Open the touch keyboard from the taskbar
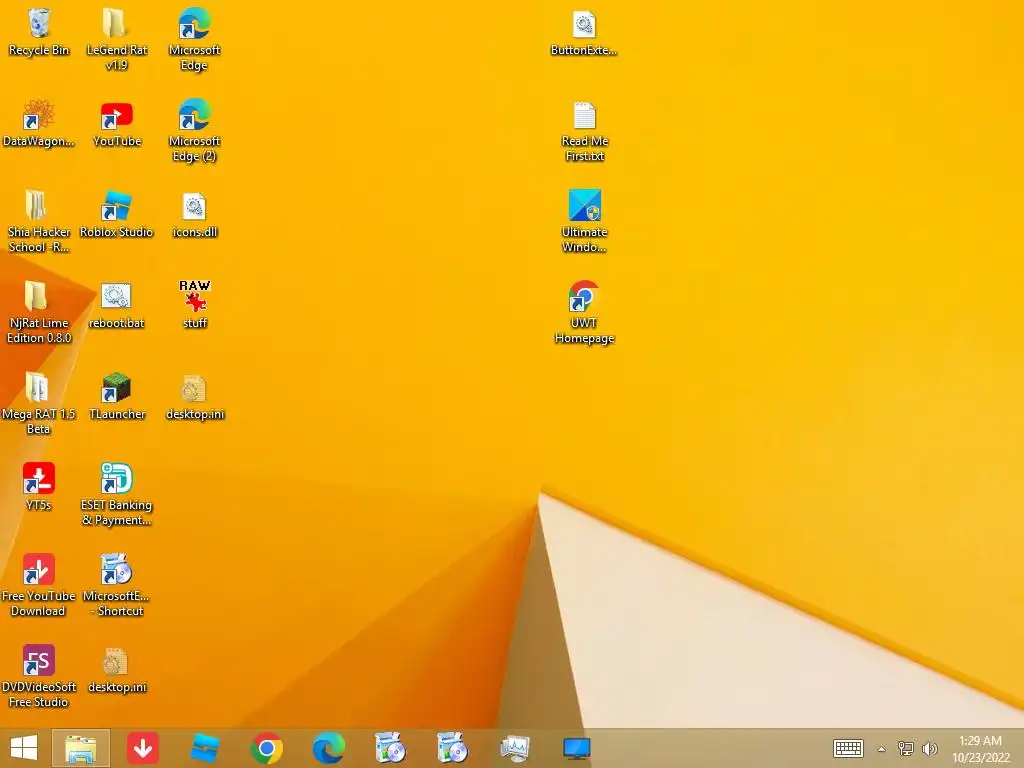This screenshot has height=768, width=1024. pos(848,748)
